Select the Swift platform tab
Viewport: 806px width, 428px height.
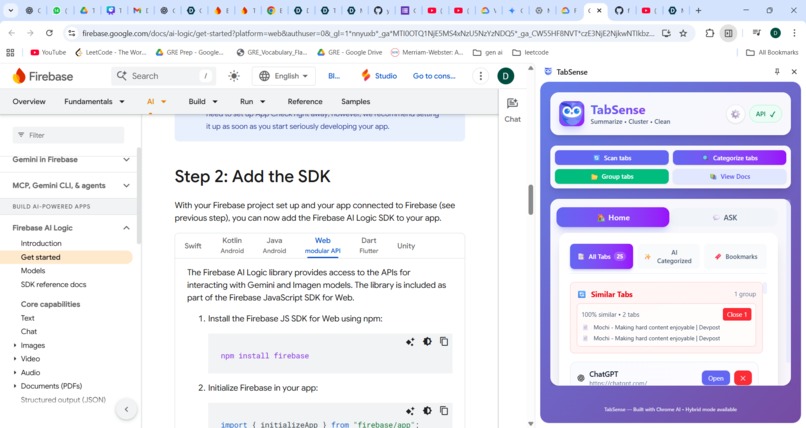pos(193,246)
